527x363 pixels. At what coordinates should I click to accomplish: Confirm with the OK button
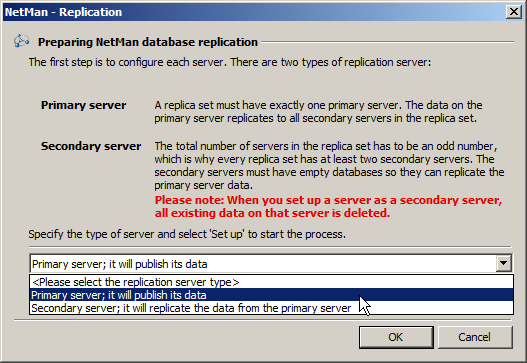pyautogui.click(x=396, y=337)
